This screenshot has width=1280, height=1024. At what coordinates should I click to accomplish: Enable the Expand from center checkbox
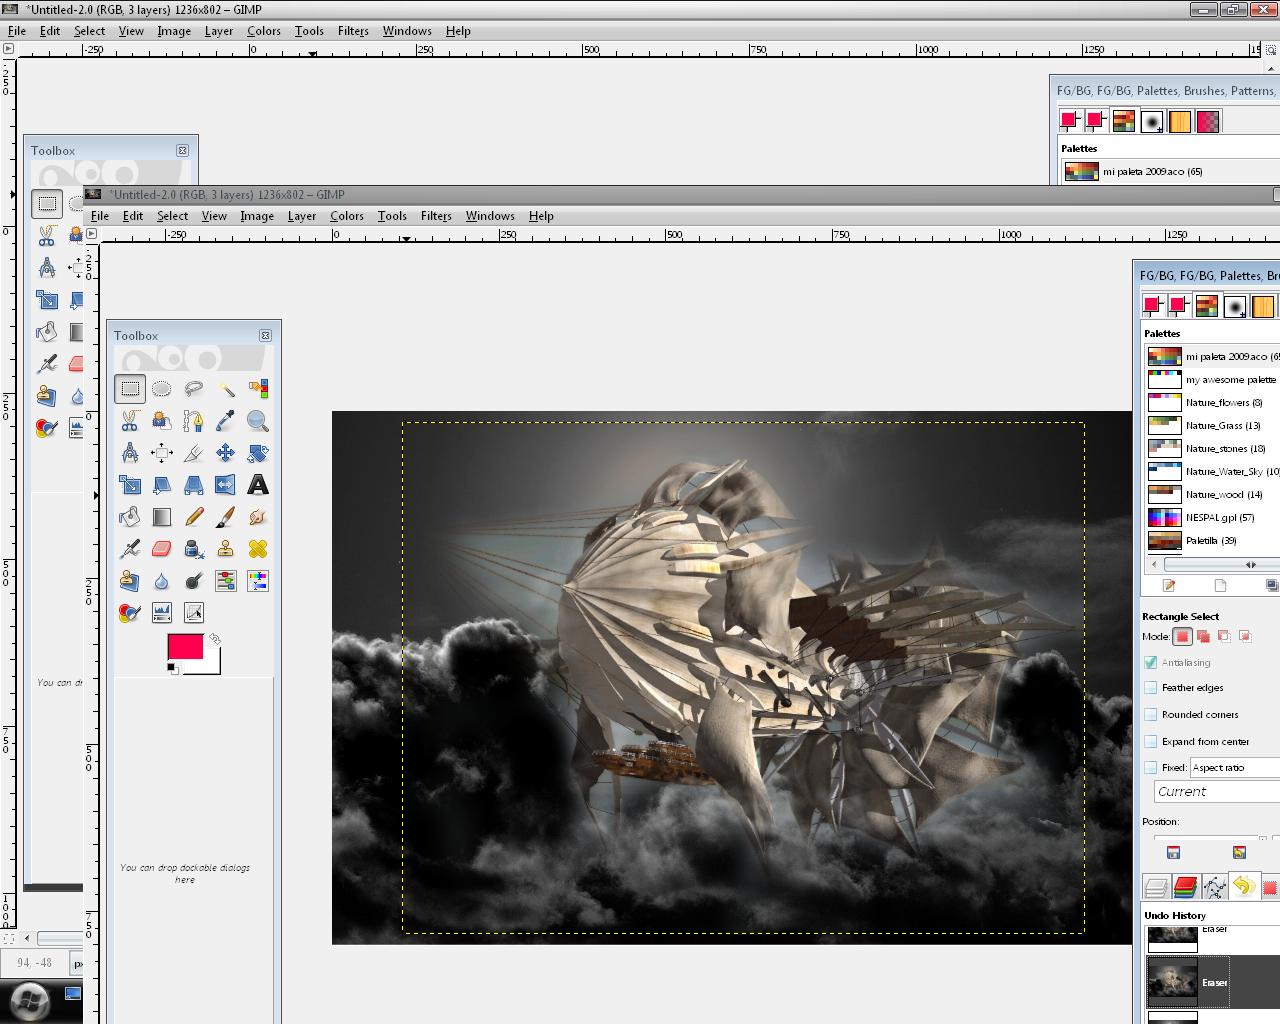click(1151, 742)
